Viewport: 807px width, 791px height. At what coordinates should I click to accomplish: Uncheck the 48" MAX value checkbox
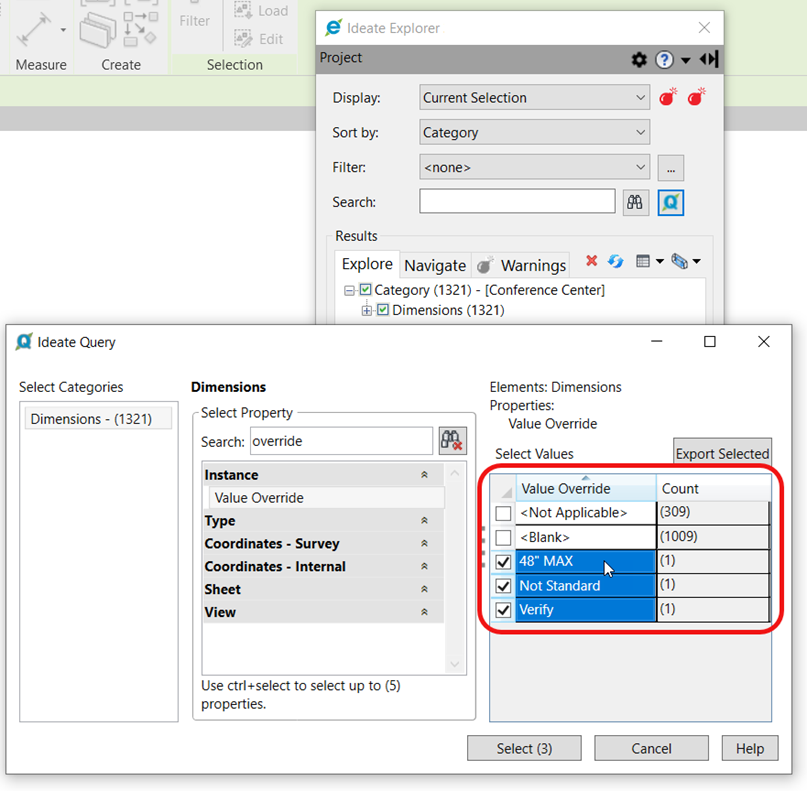coord(503,561)
